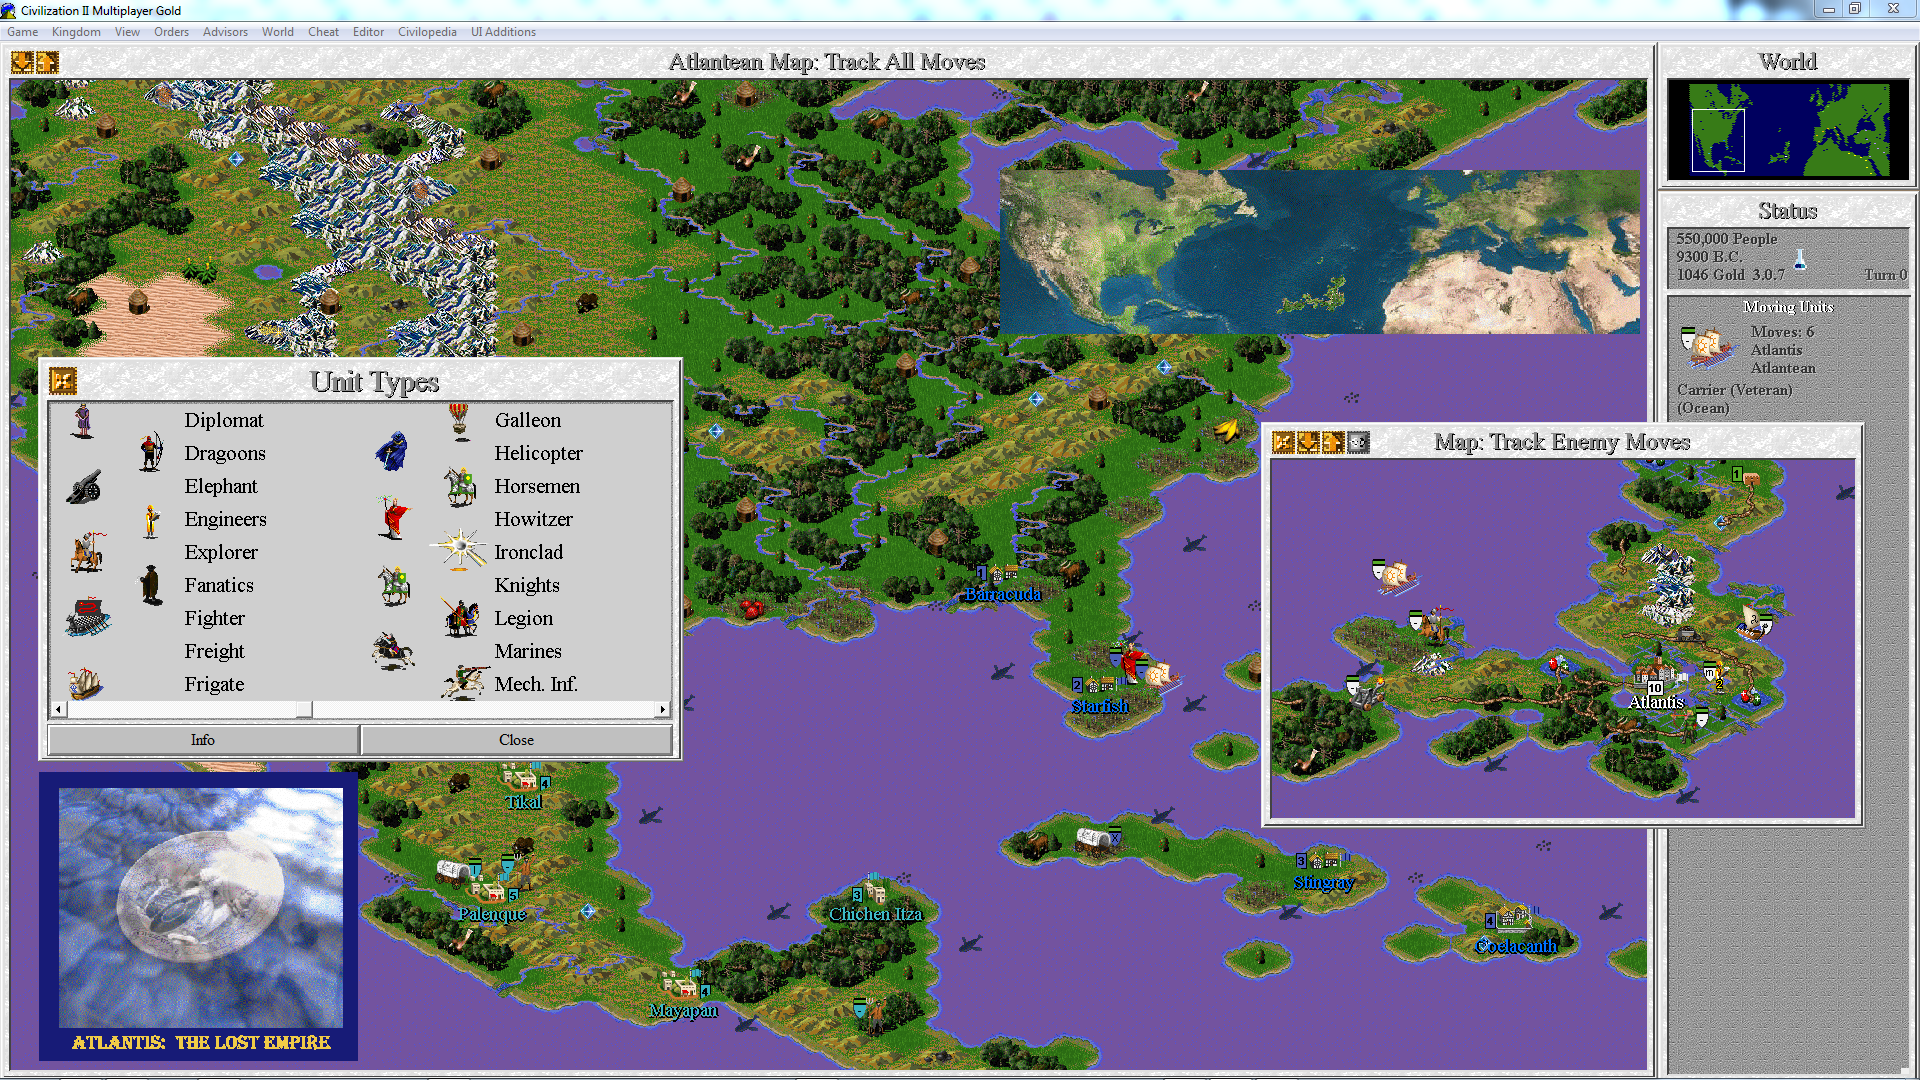1920x1080 pixels.
Task: Open the World menu in menu bar
Action: (x=278, y=32)
